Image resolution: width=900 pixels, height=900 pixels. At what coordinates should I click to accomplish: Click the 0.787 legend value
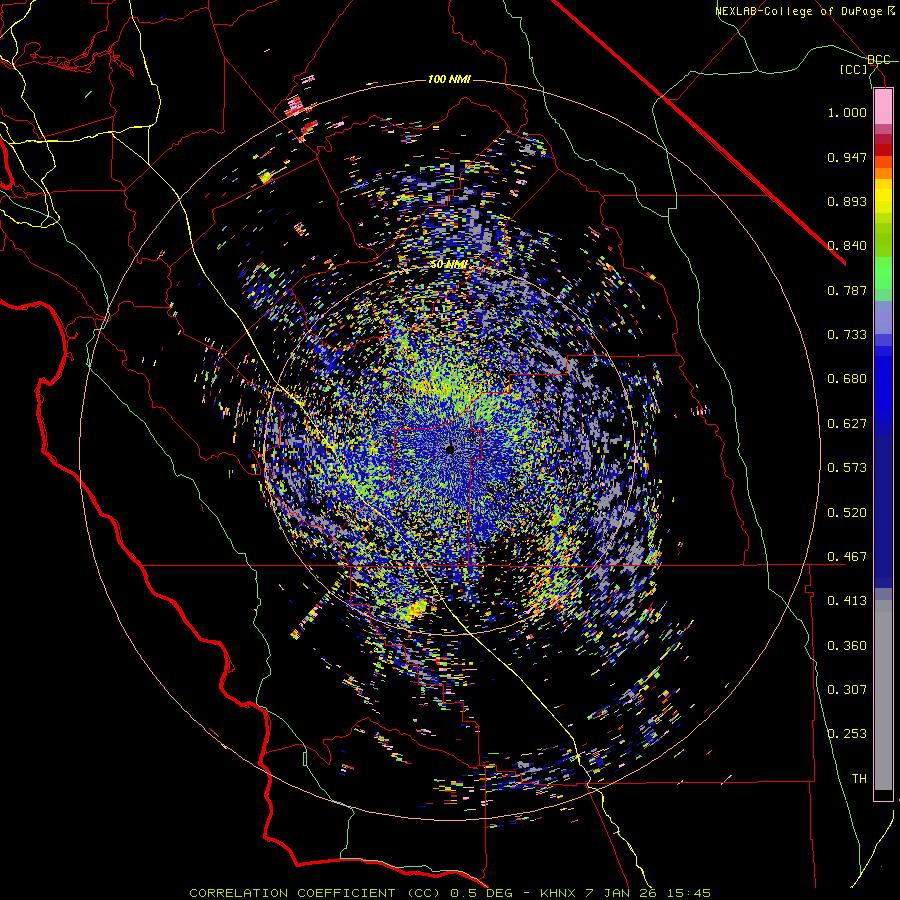click(847, 290)
